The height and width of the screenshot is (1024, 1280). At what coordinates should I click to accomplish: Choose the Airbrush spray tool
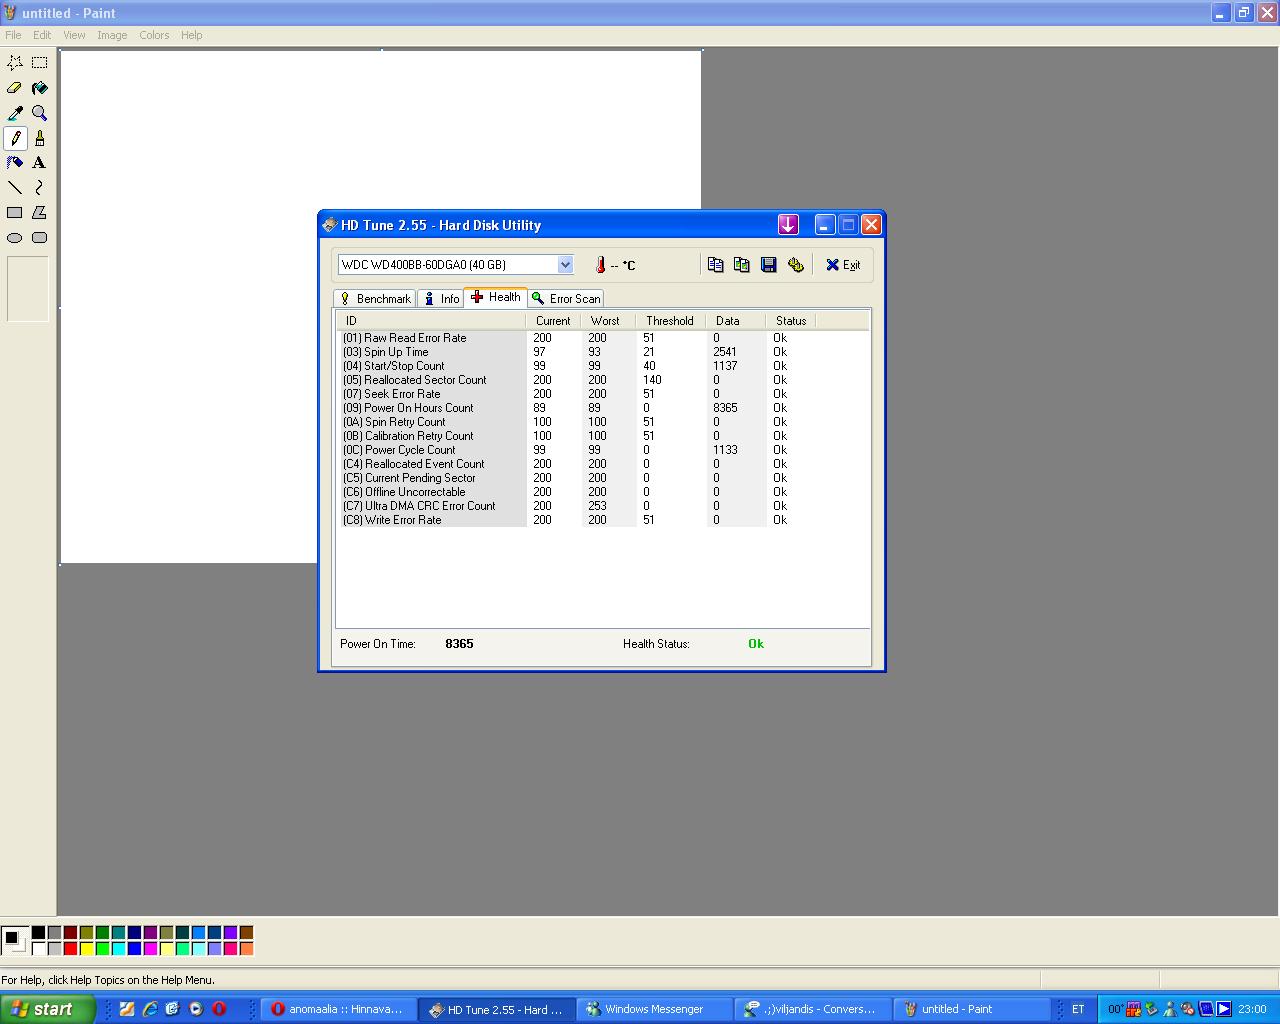(x=15, y=163)
